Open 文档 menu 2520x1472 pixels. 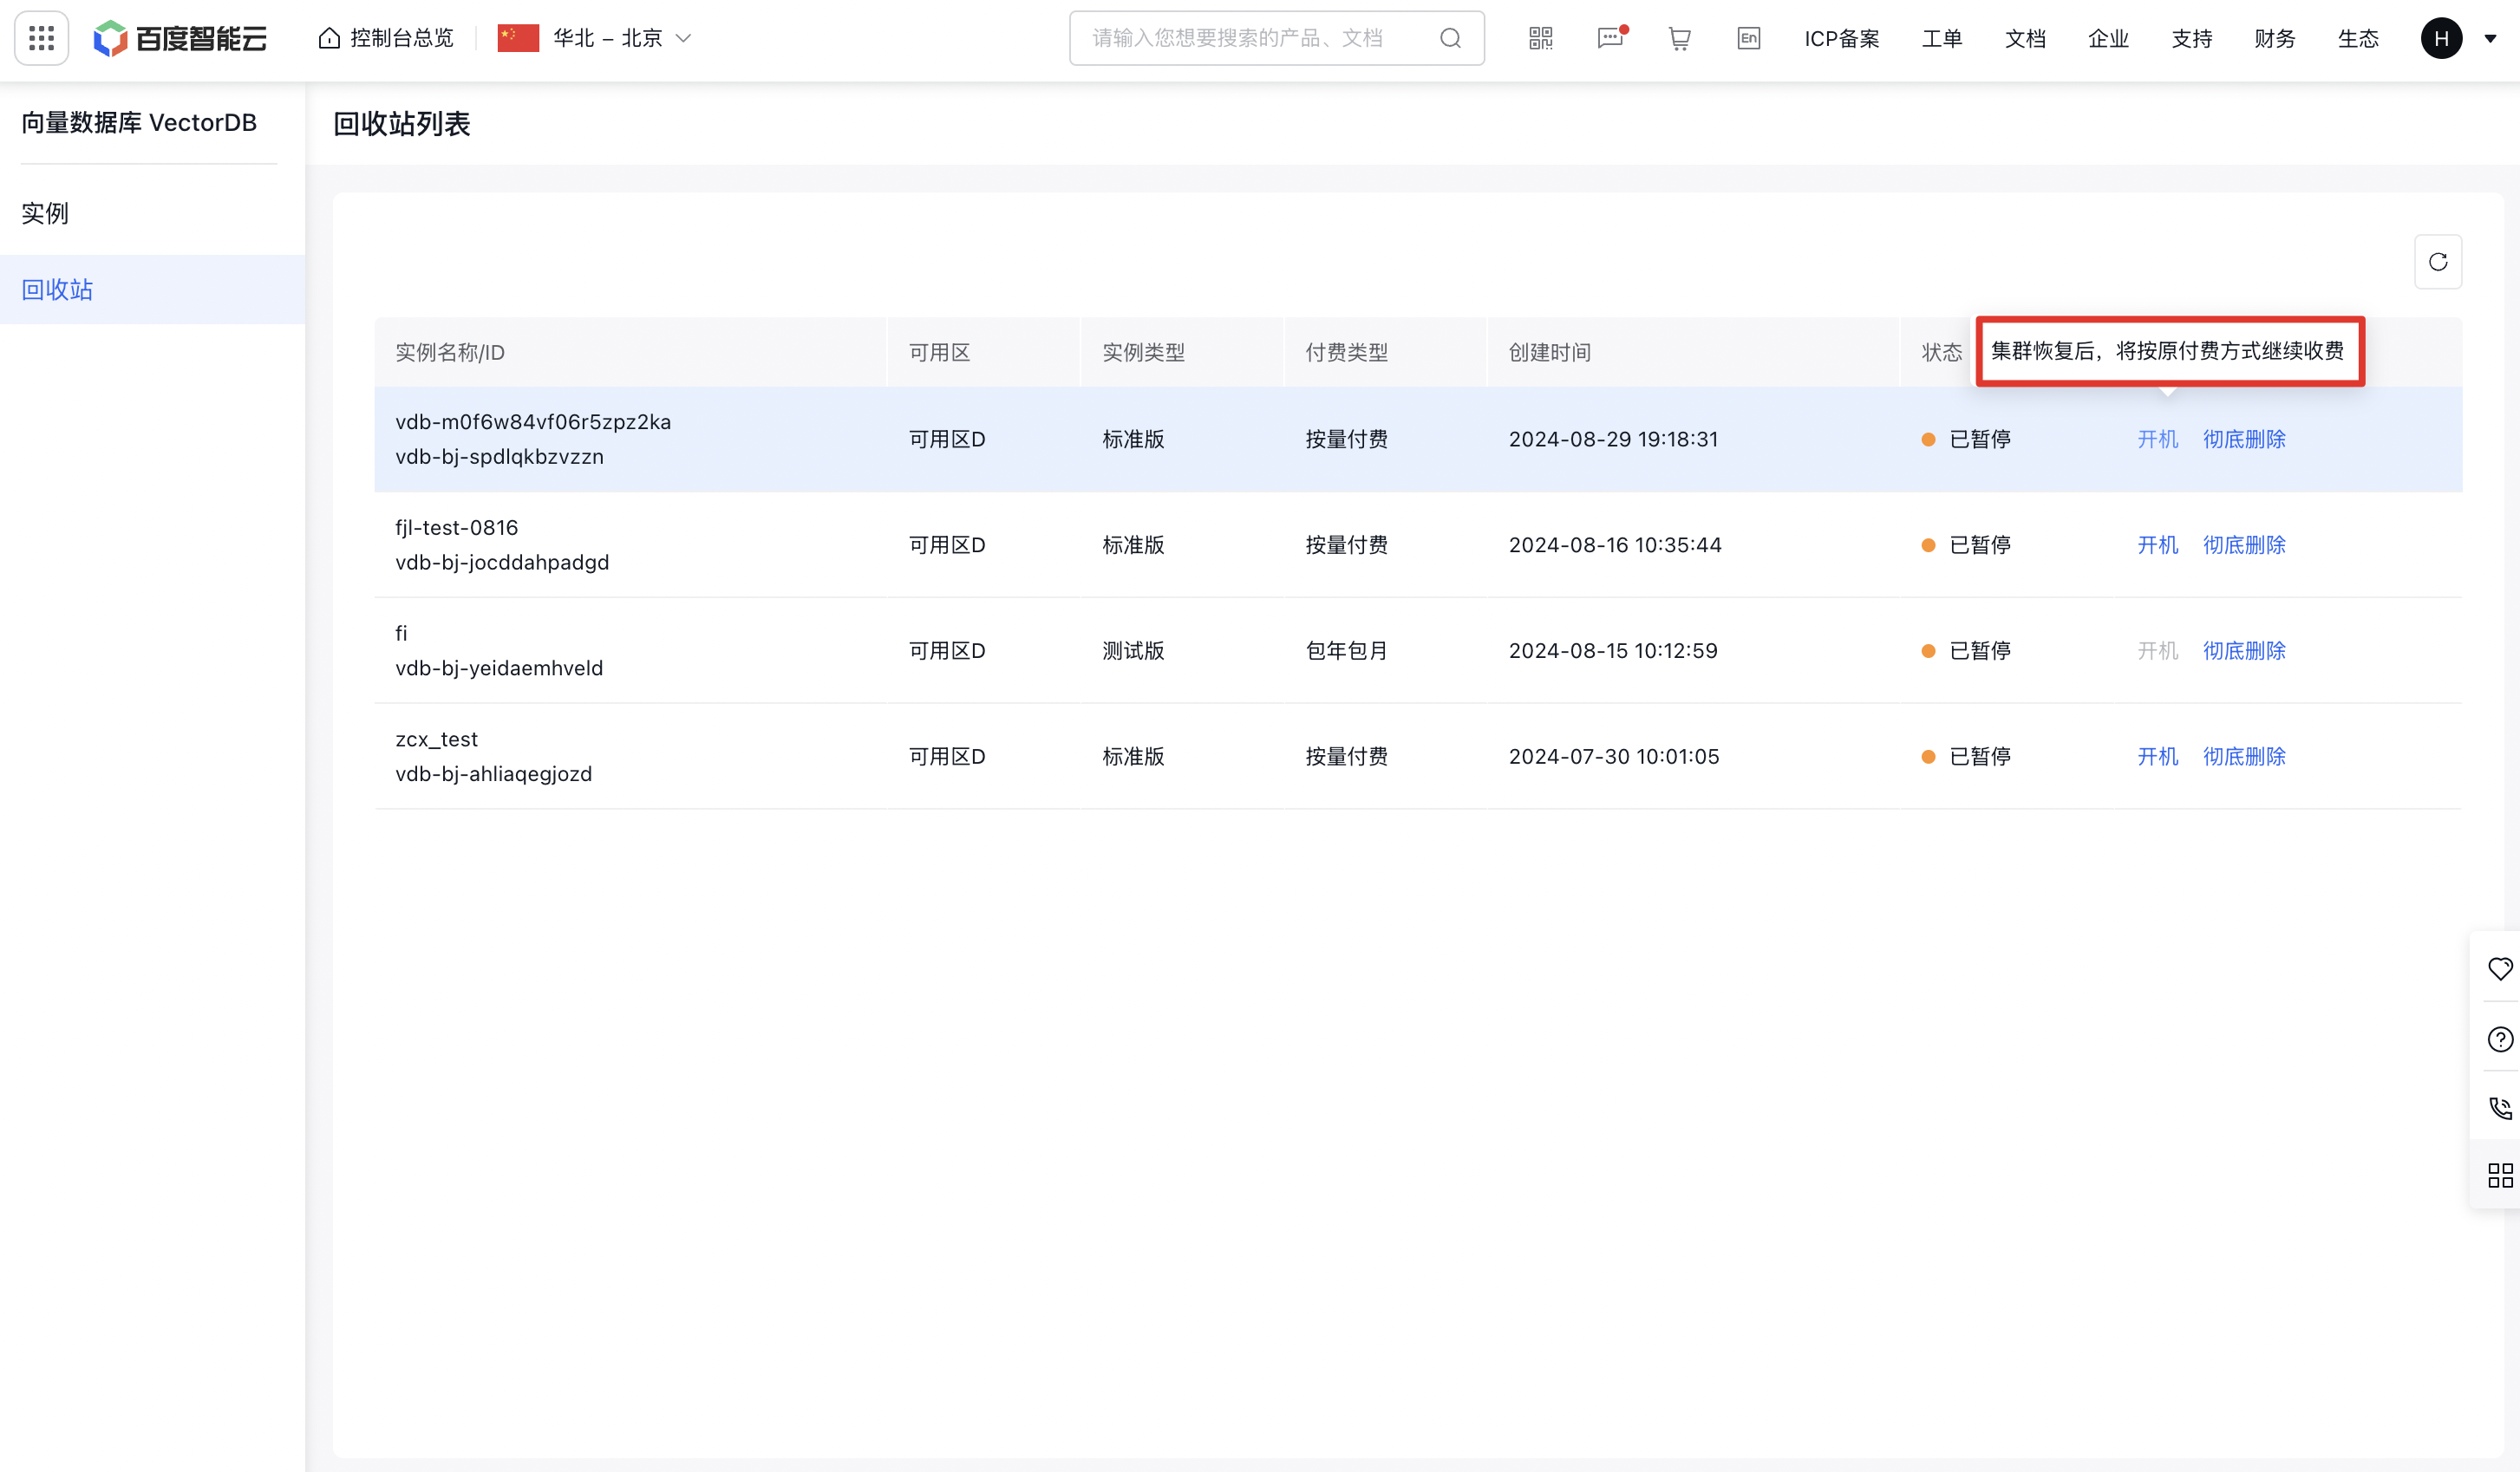tap(2025, 38)
